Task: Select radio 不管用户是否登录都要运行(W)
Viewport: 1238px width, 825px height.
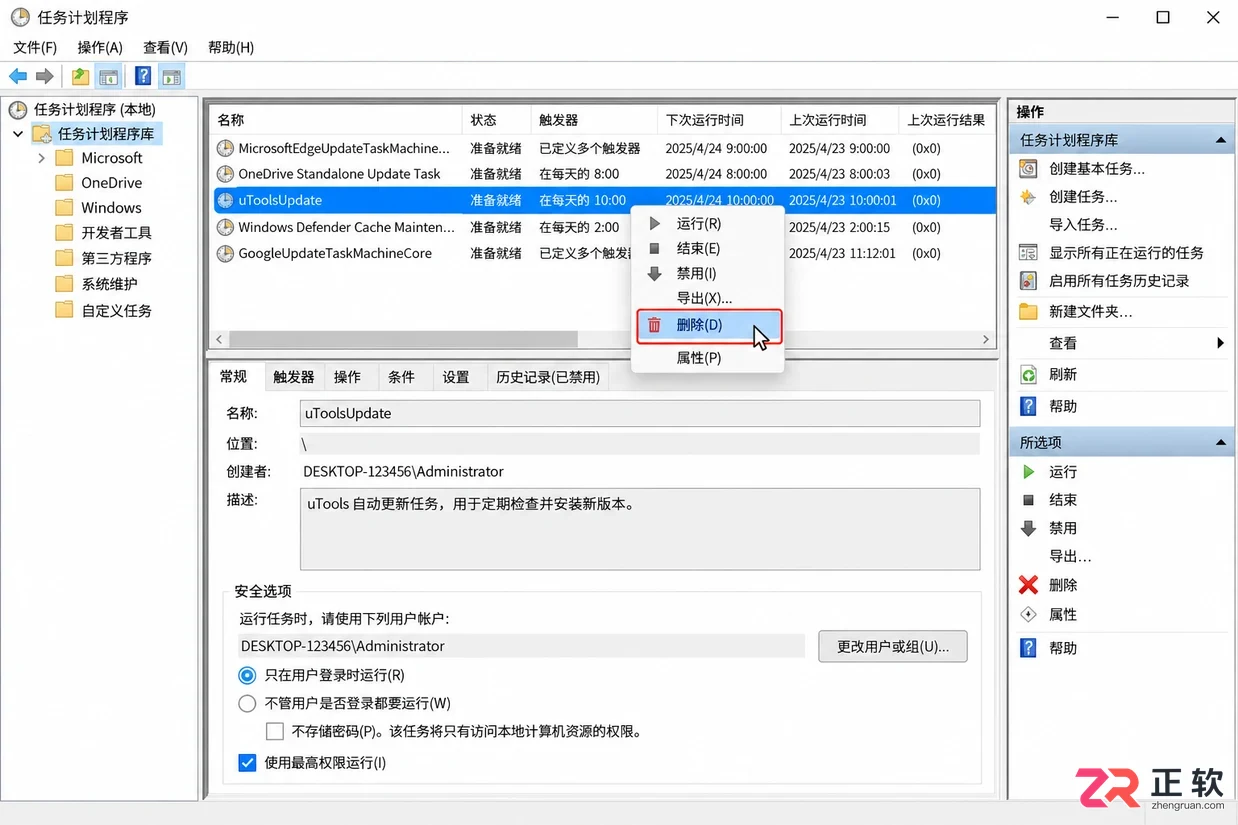Action: [x=248, y=703]
